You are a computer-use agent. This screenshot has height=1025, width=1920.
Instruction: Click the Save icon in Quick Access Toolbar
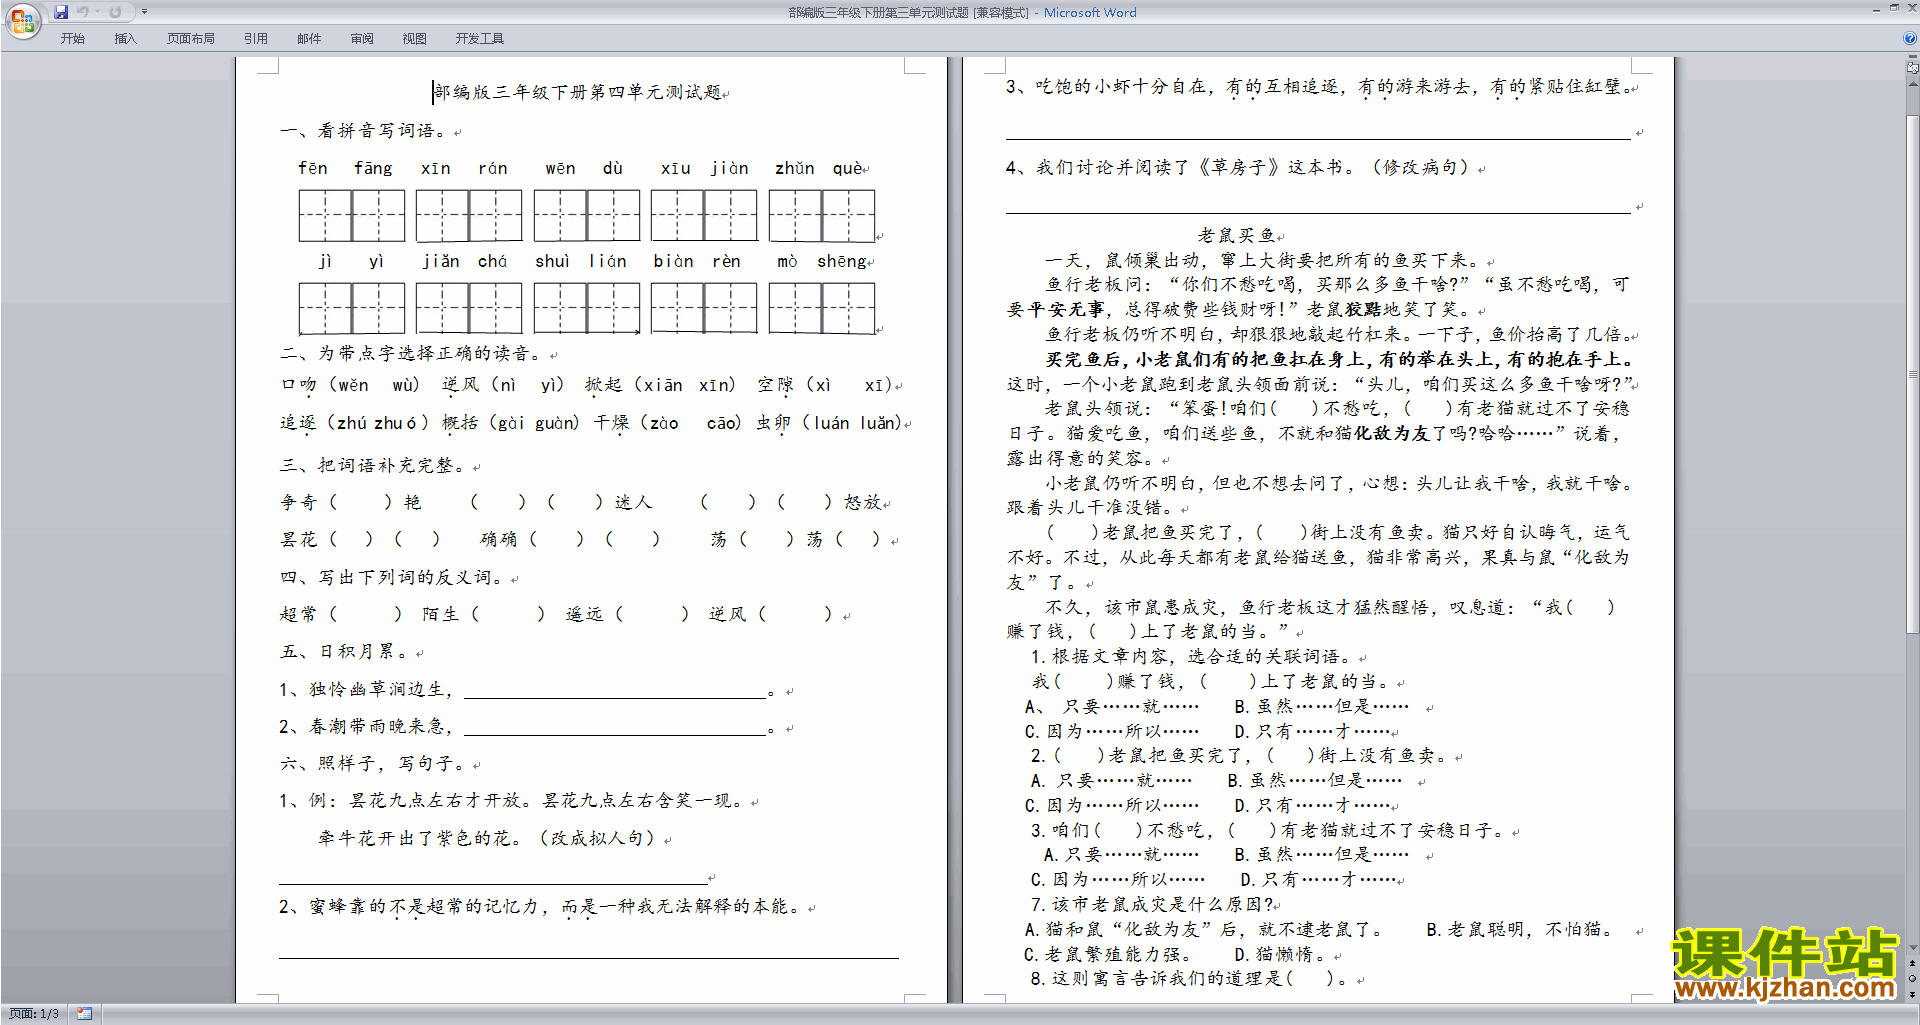(61, 12)
